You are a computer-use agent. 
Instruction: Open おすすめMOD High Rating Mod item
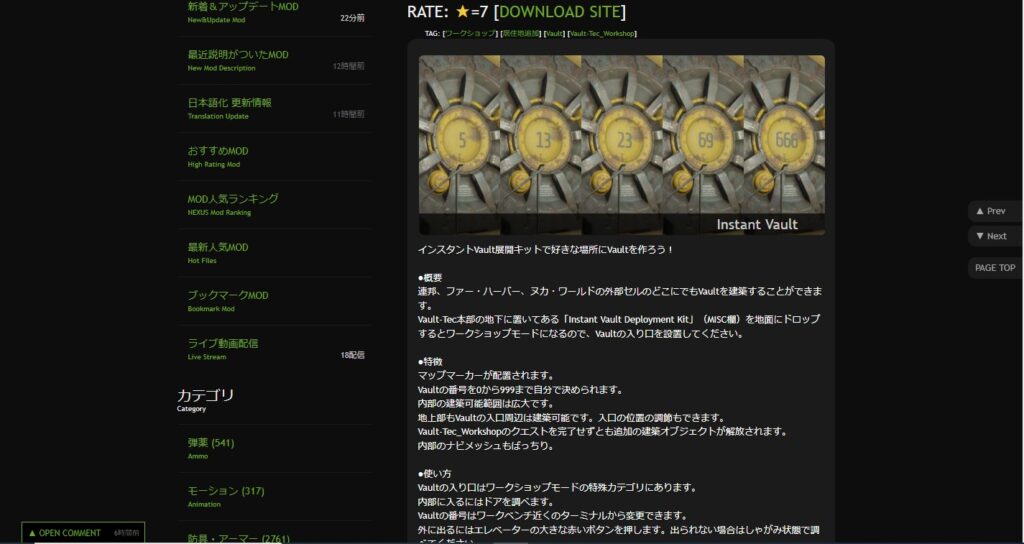tap(275, 157)
